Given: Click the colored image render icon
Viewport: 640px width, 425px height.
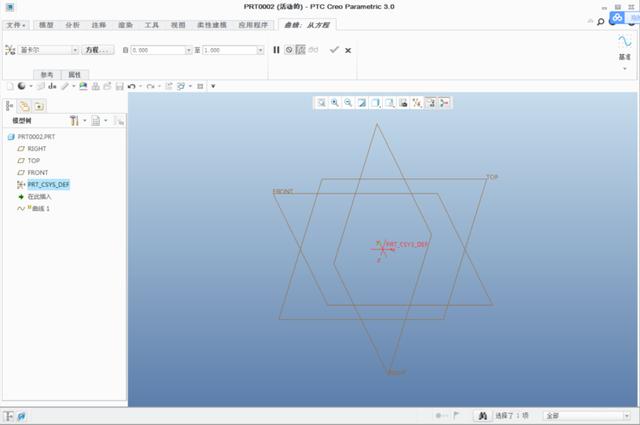Looking at the screenshot, I should pyautogui.click(x=83, y=86).
